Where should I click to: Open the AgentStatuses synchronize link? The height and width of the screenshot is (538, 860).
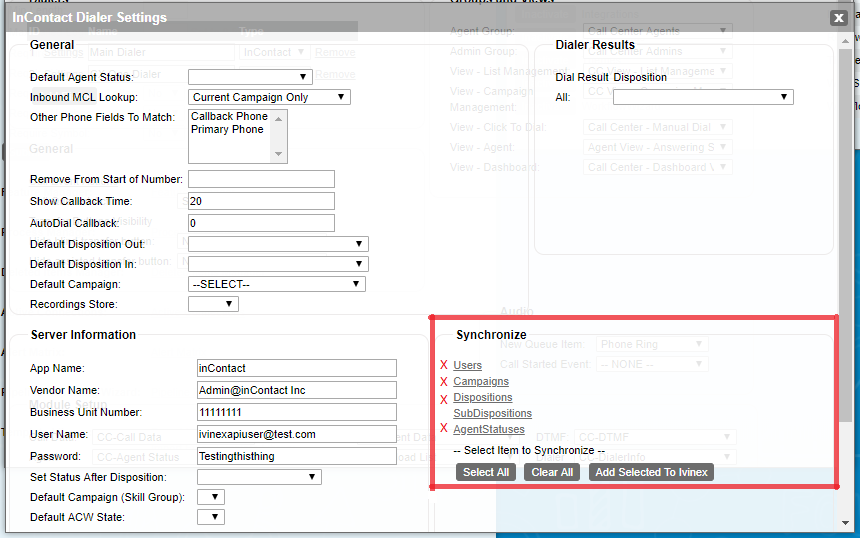pyautogui.click(x=489, y=429)
